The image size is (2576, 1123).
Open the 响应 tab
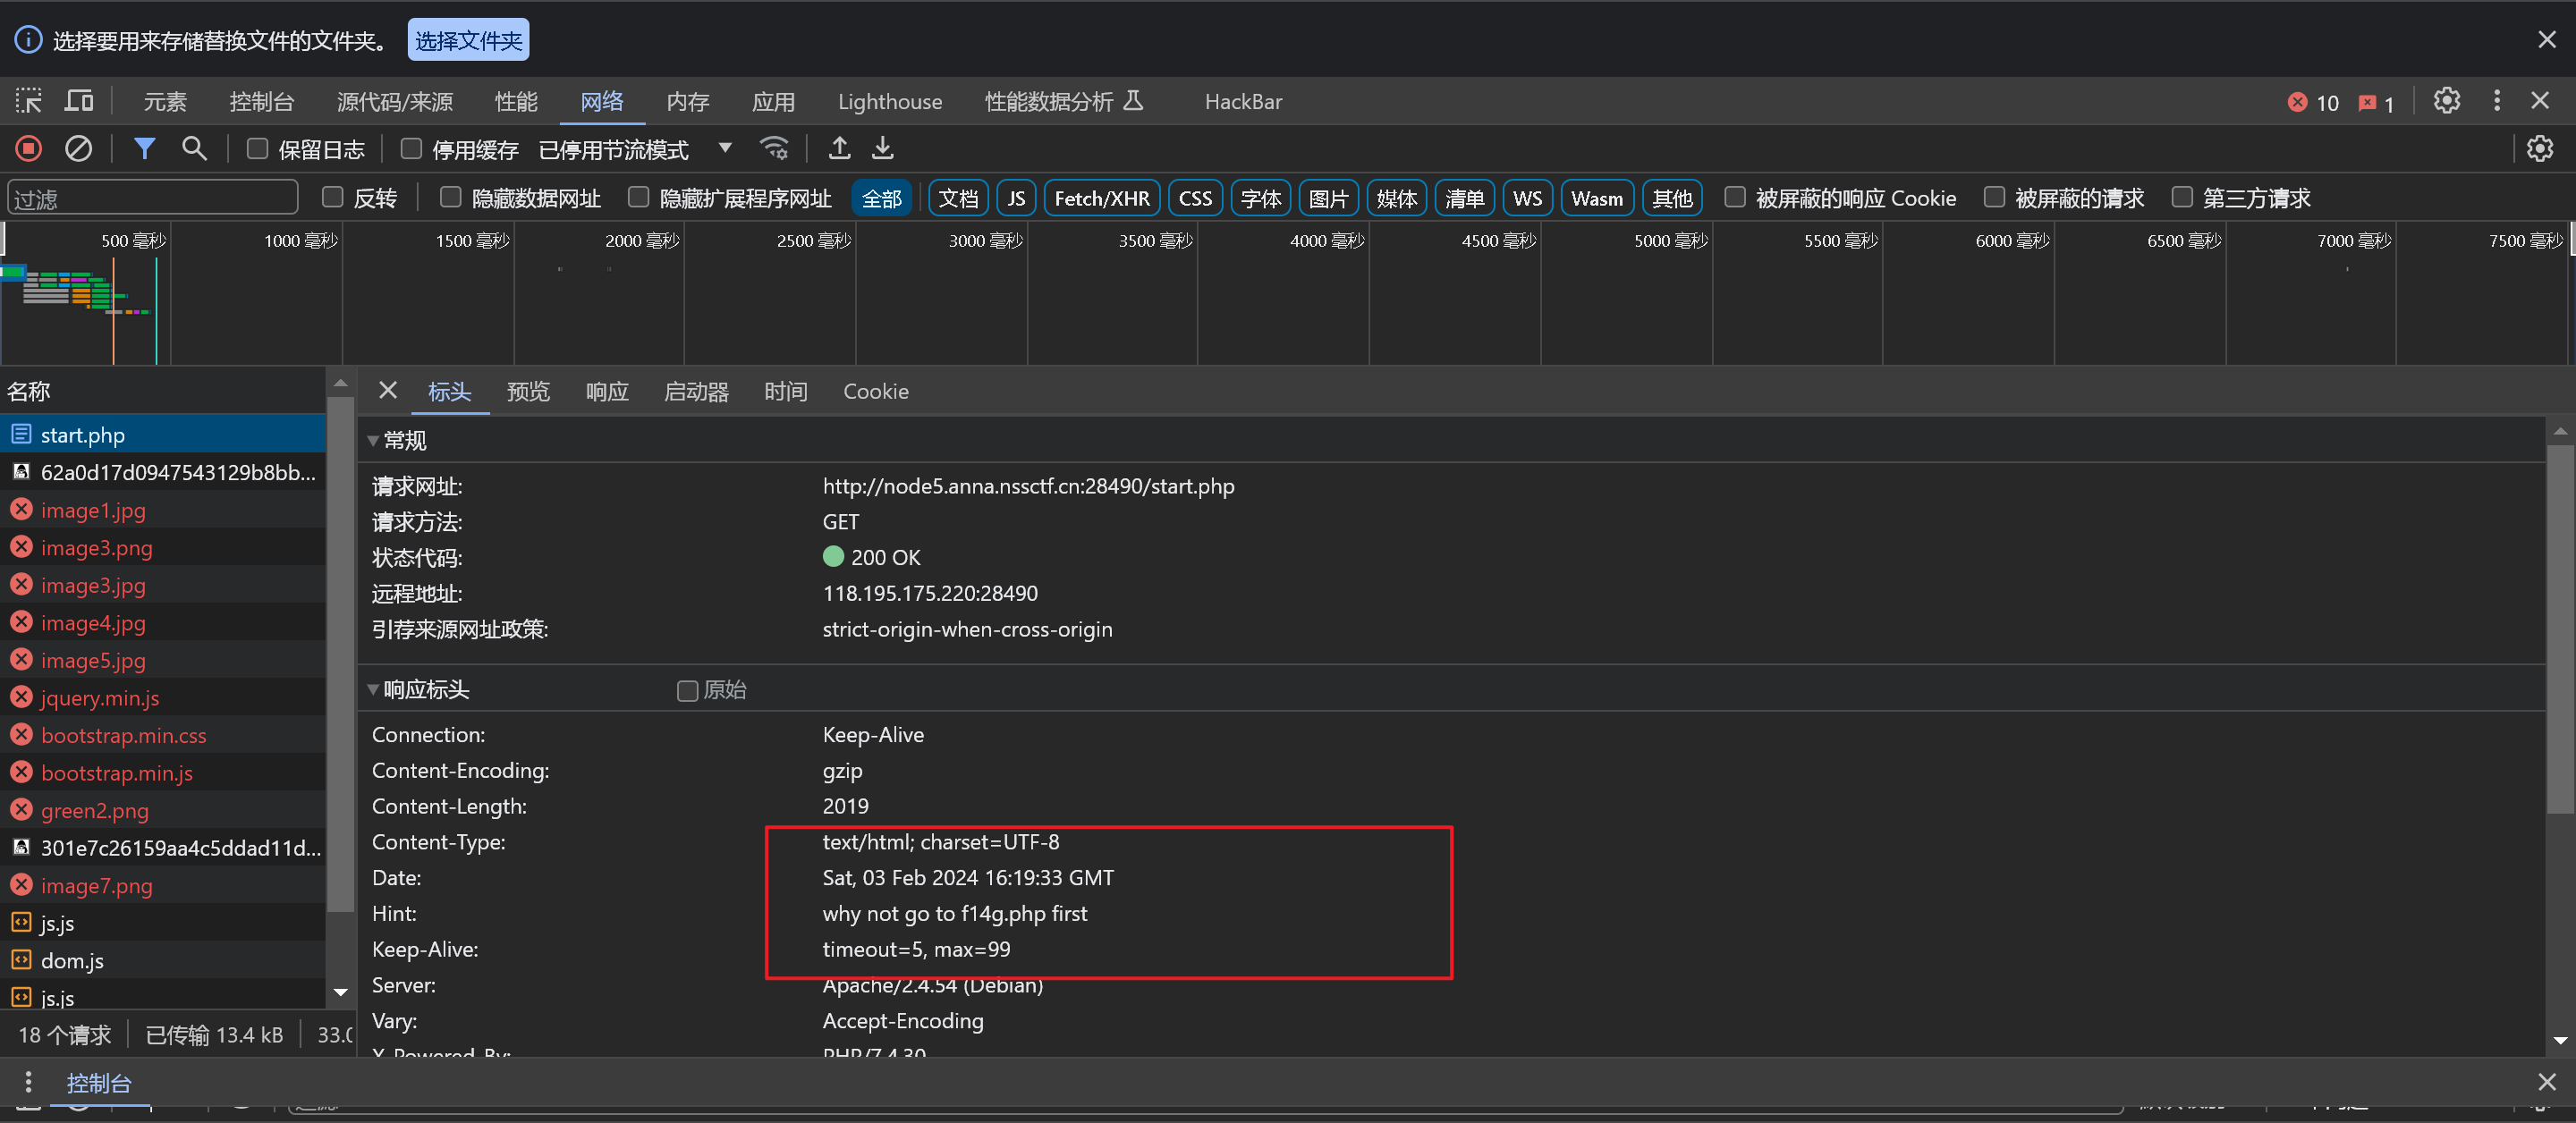606,391
